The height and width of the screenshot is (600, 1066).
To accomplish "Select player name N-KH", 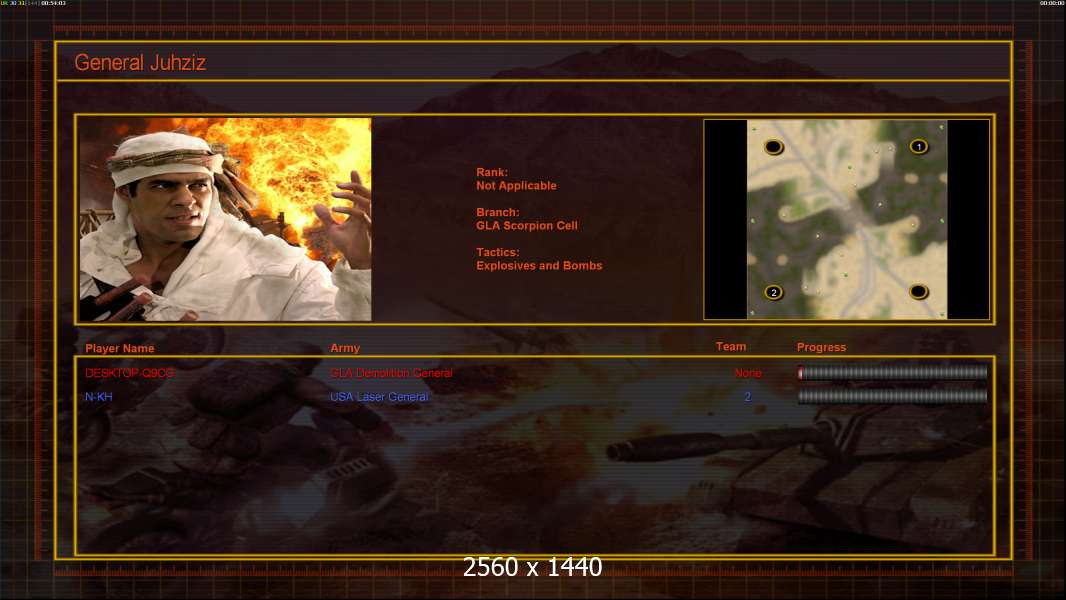I will point(99,397).
